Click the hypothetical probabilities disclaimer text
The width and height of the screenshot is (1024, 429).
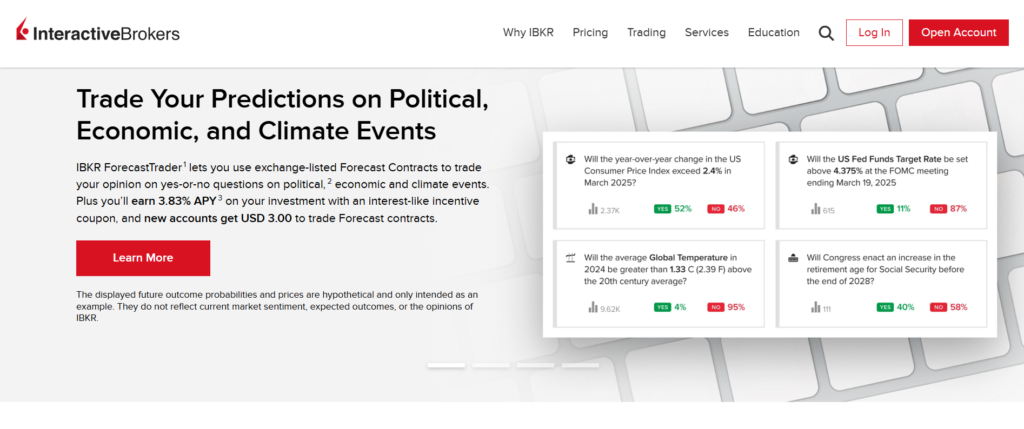[278, 306]
